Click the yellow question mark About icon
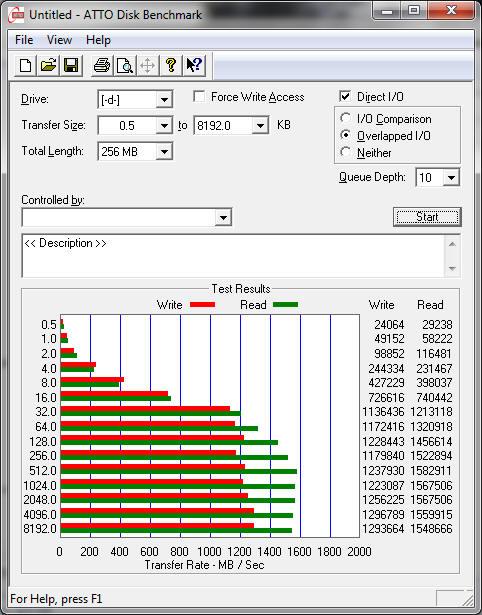Image resolution: width=482 pixels, height=615 pixels. [171, 65]
